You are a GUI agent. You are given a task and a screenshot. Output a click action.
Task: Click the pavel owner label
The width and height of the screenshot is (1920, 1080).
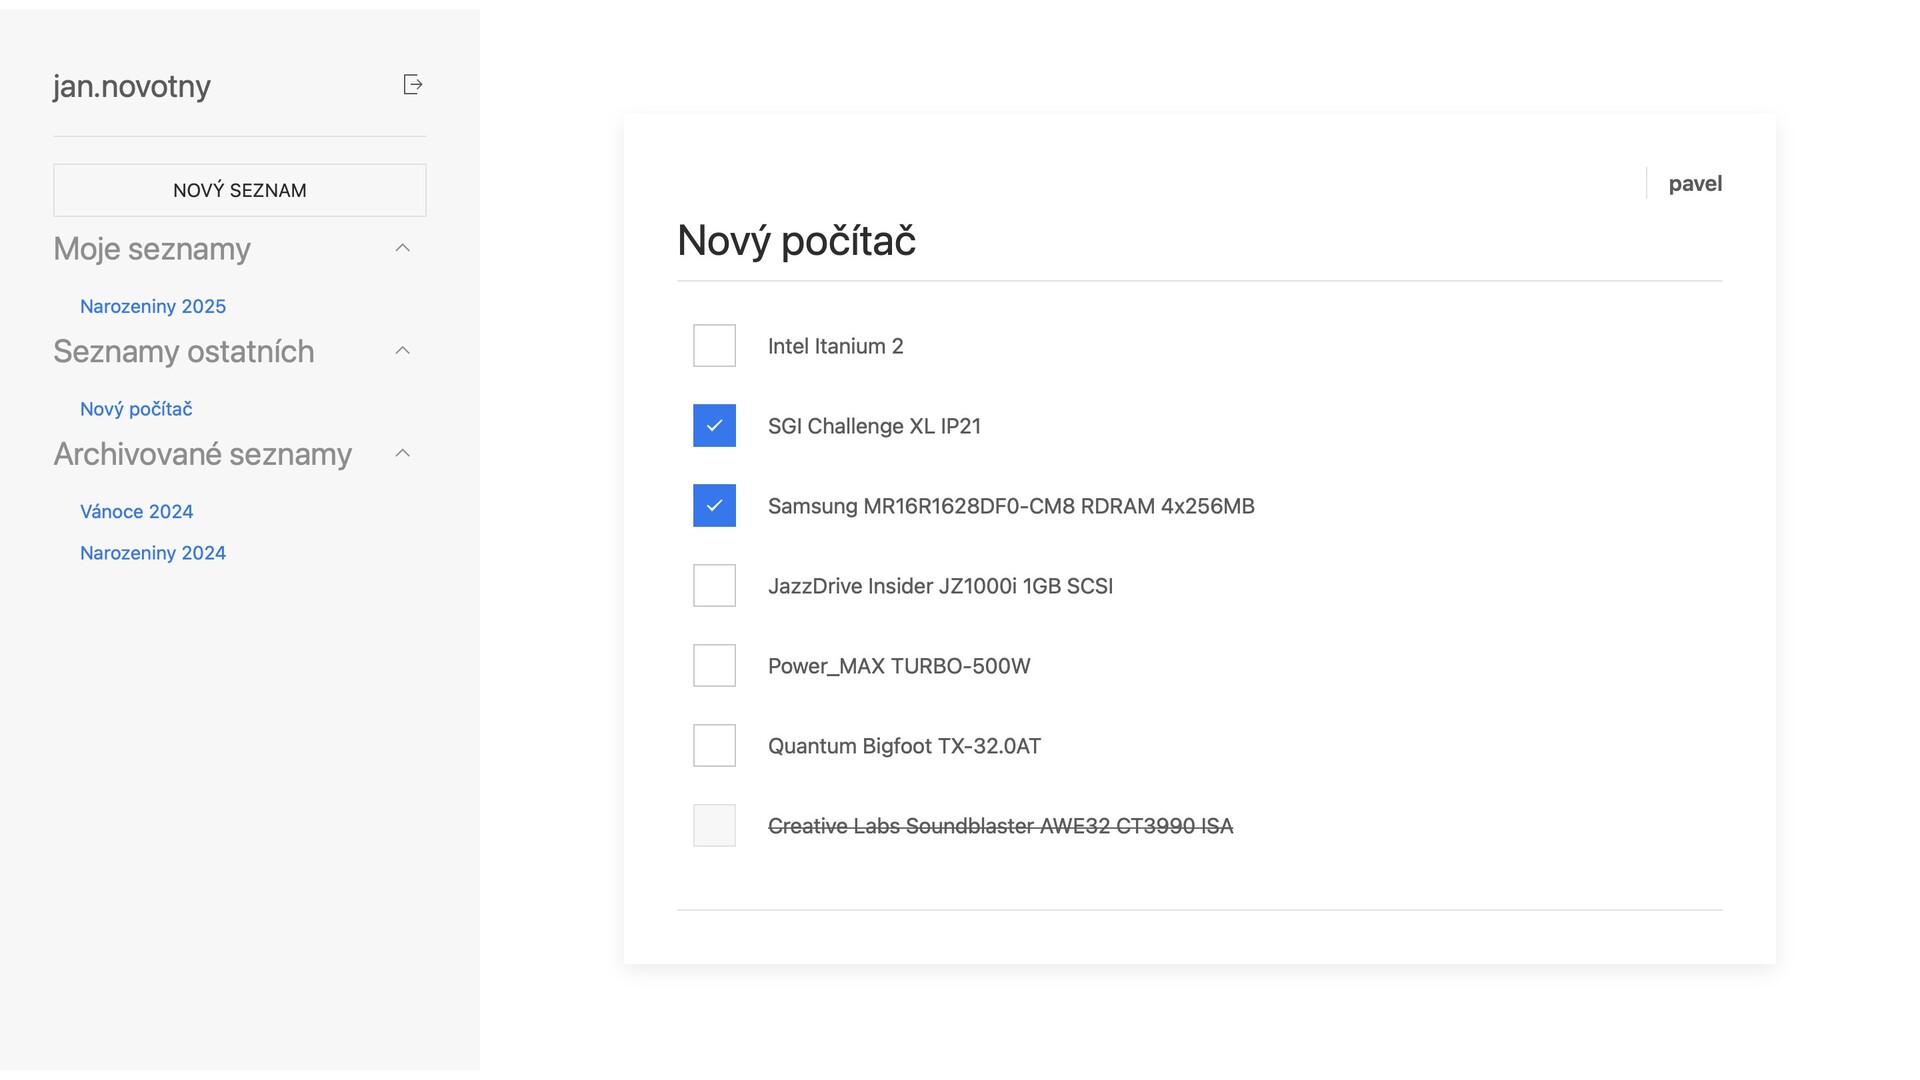tap(1695, 184)
